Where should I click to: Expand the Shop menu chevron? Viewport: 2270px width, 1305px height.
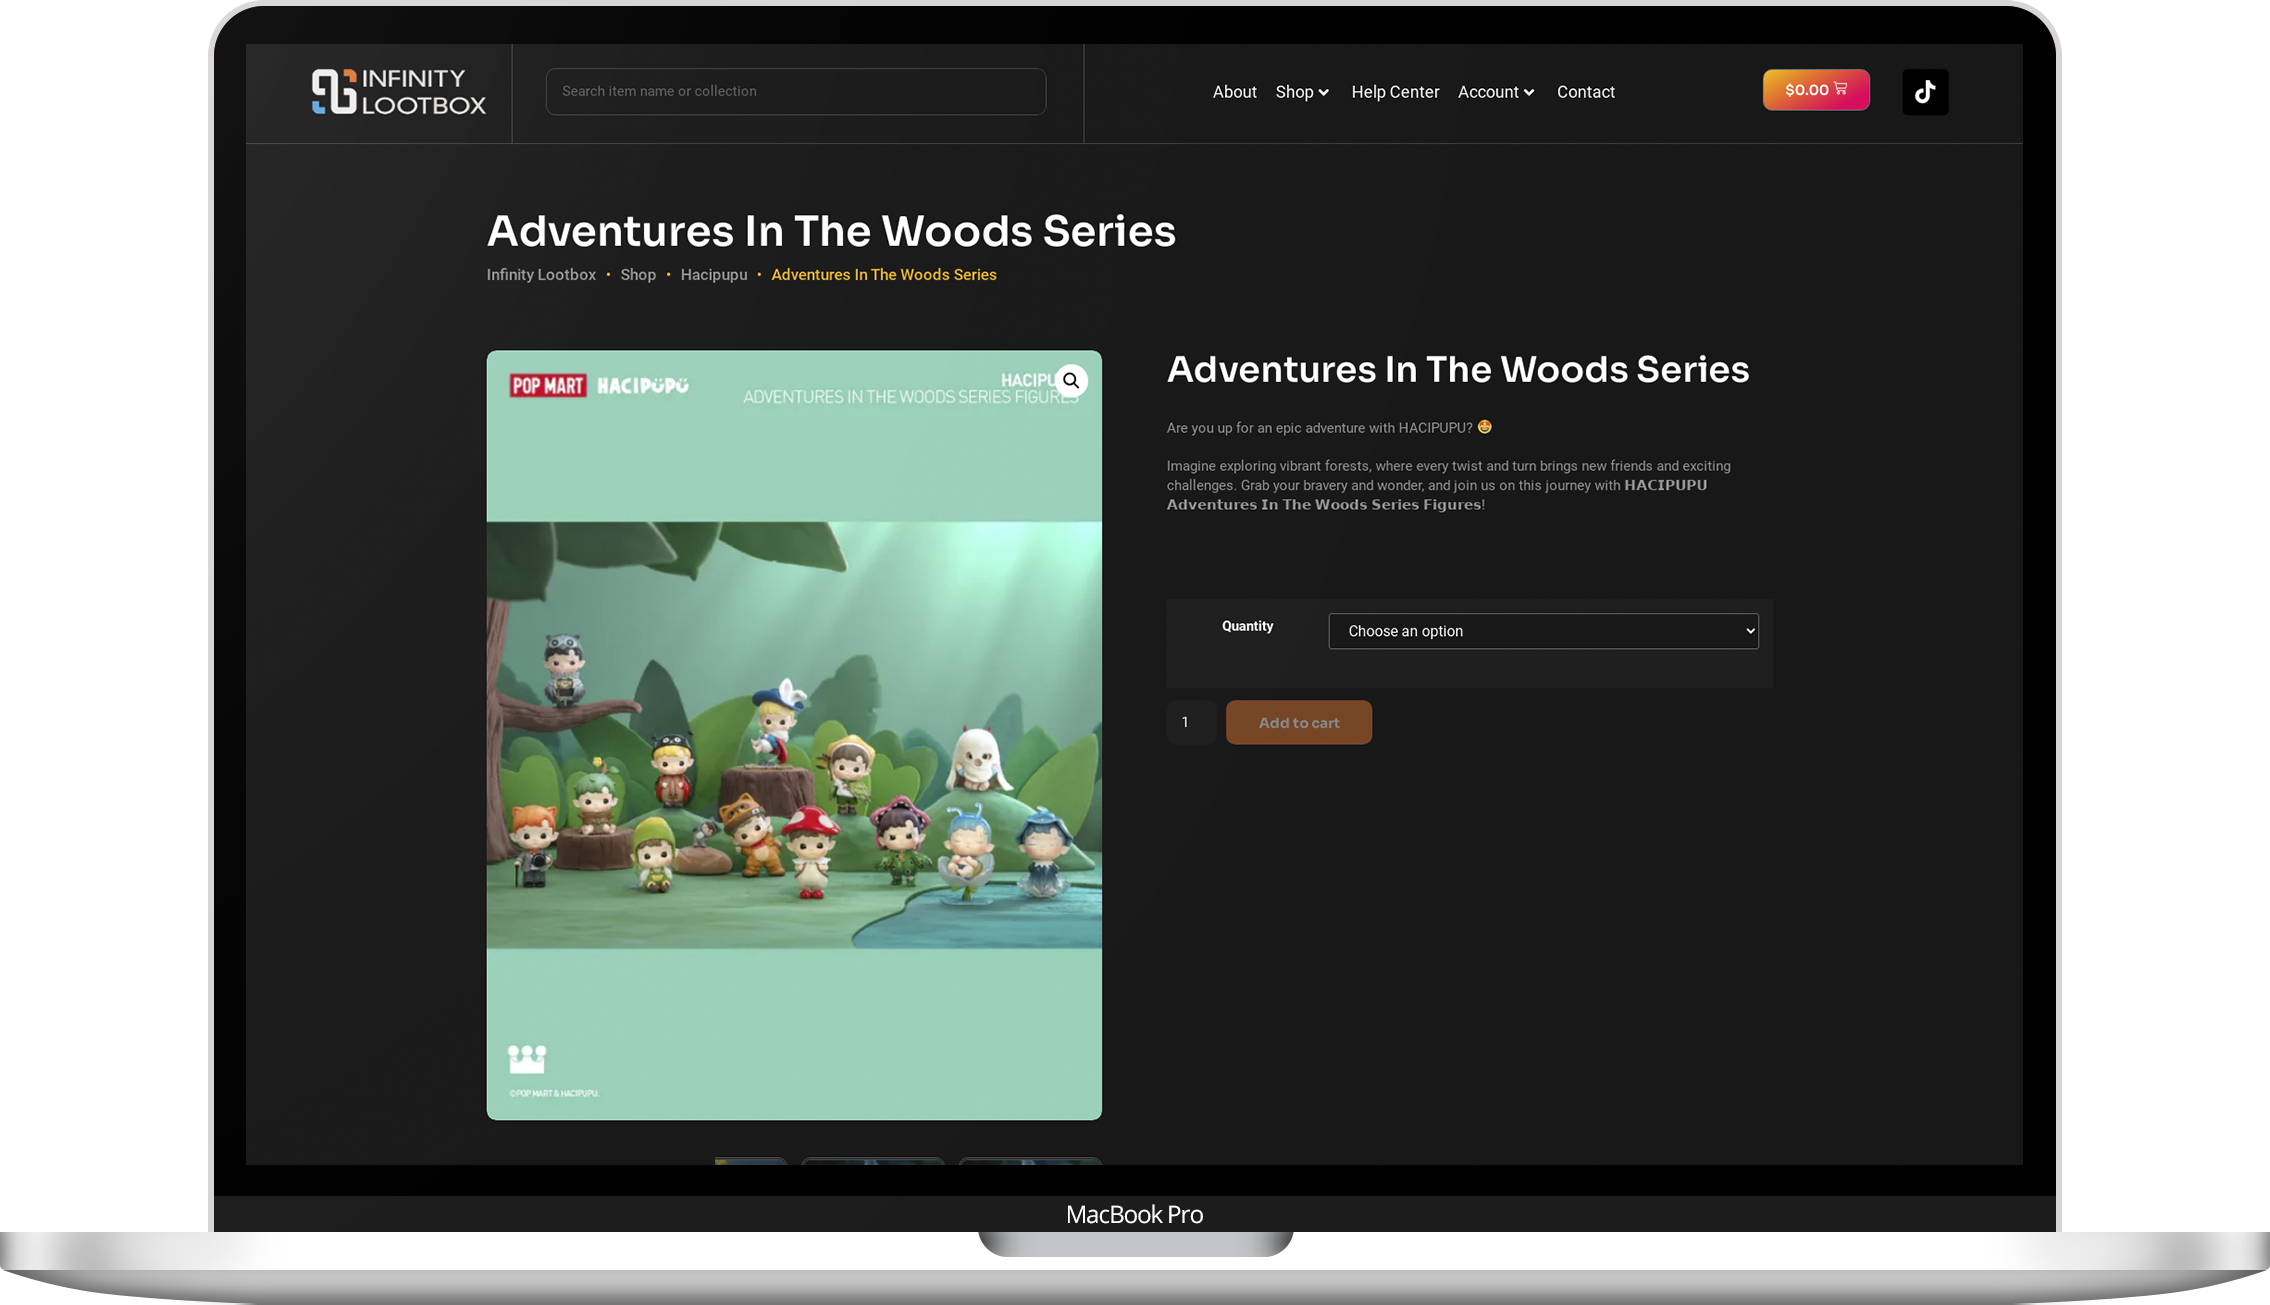click(x=1324, y=92)
